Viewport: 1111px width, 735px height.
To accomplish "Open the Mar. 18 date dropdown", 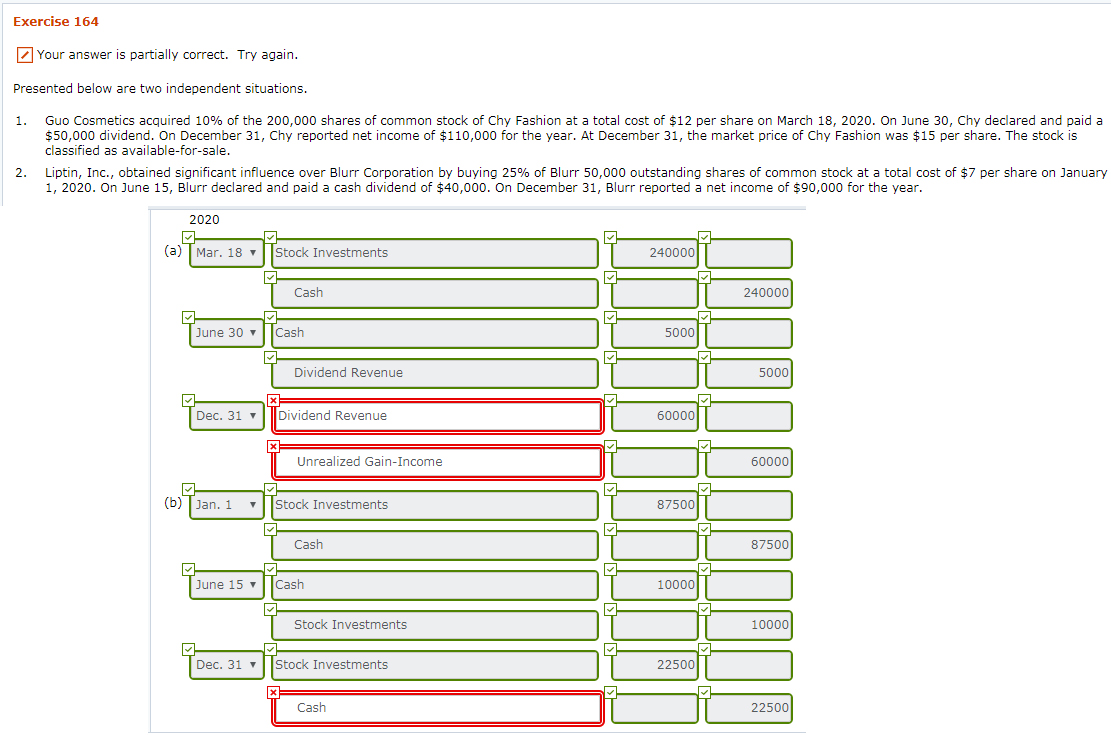I will point(227,253).
